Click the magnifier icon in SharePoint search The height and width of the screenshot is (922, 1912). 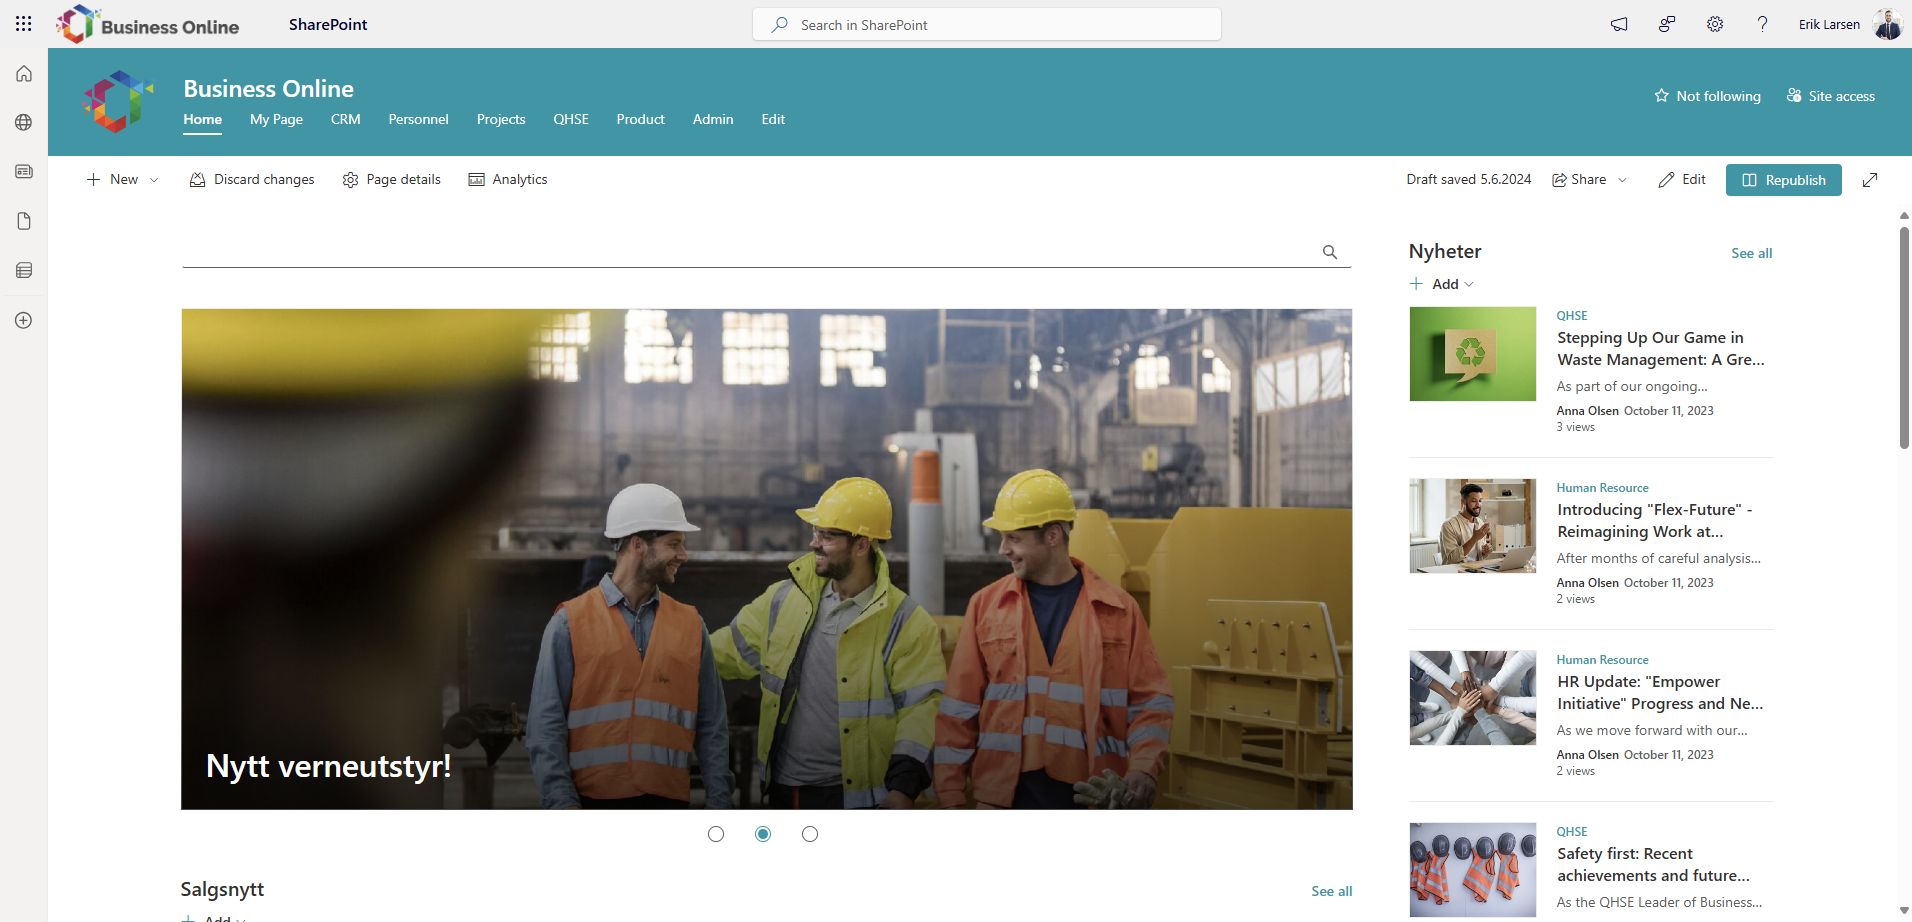click(x=780, y=24)
